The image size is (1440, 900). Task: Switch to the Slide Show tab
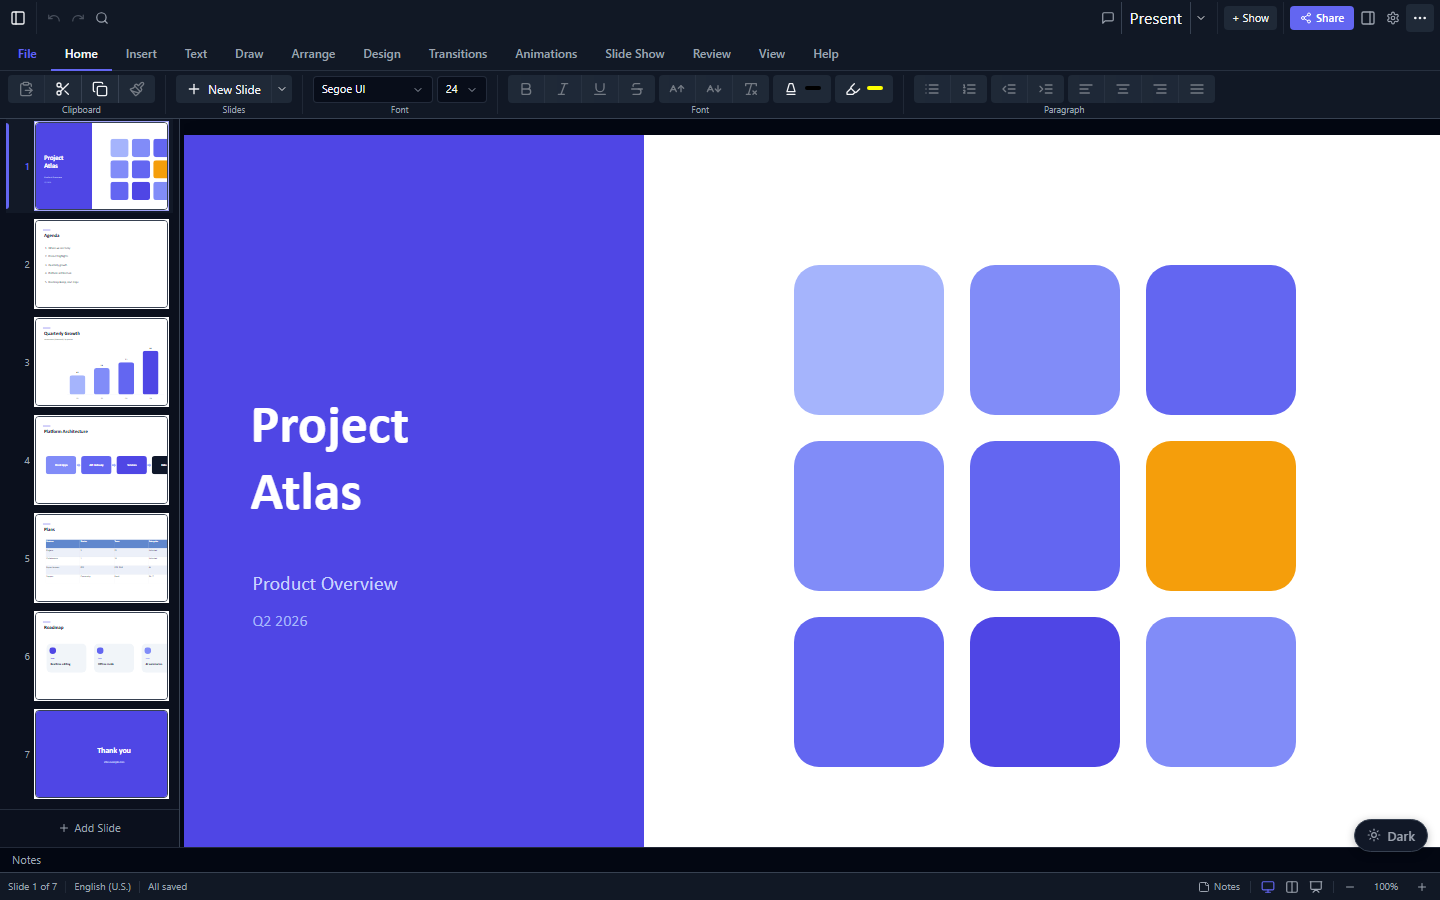click(635, 54)
